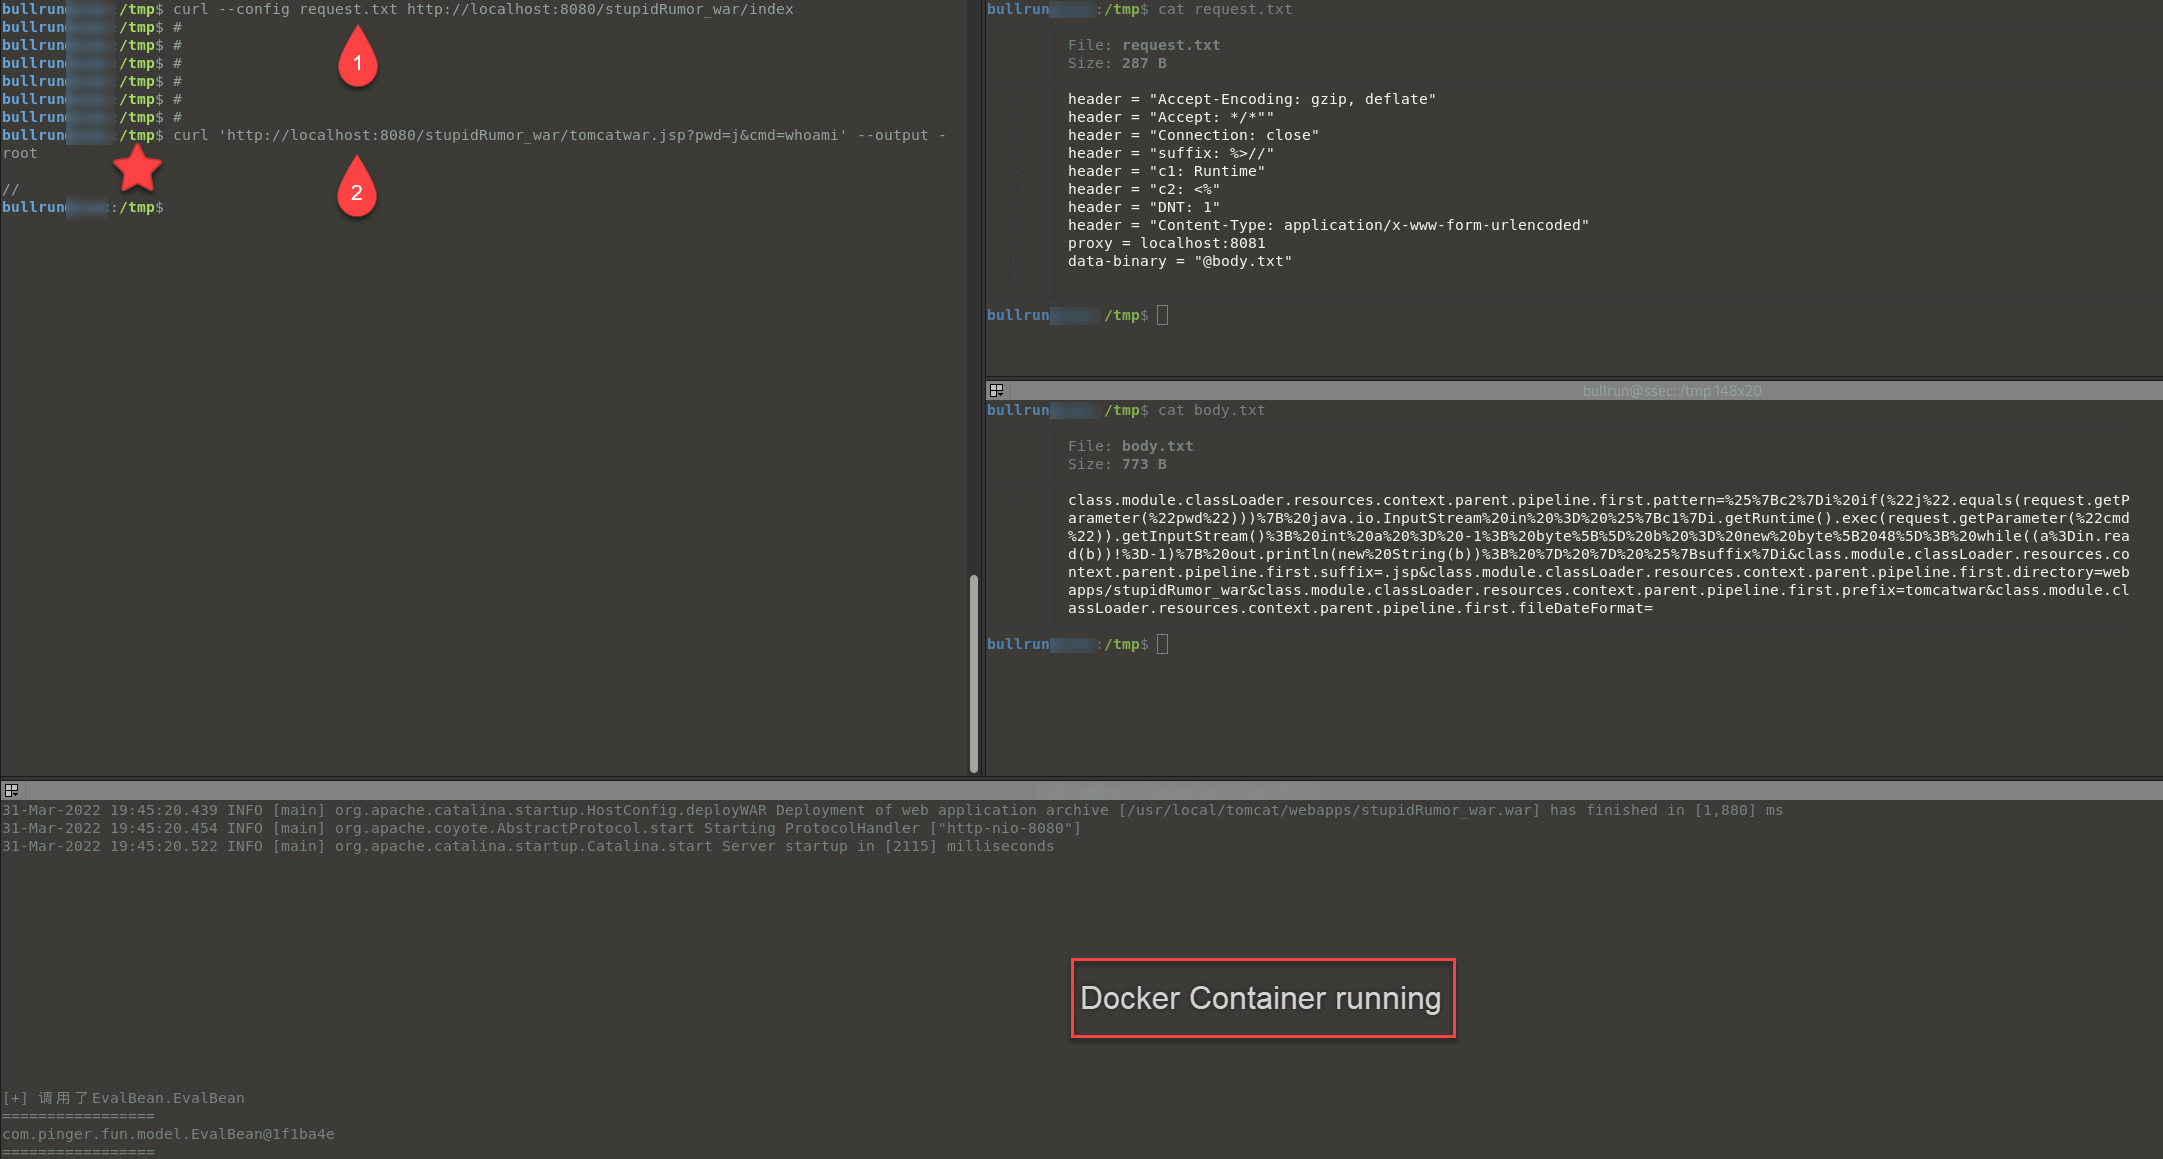Click the block cursor after the body.txt prompt
Image resolution: width=2163 pixels, height=1159 pixels.
click(x=1162, y=644)
